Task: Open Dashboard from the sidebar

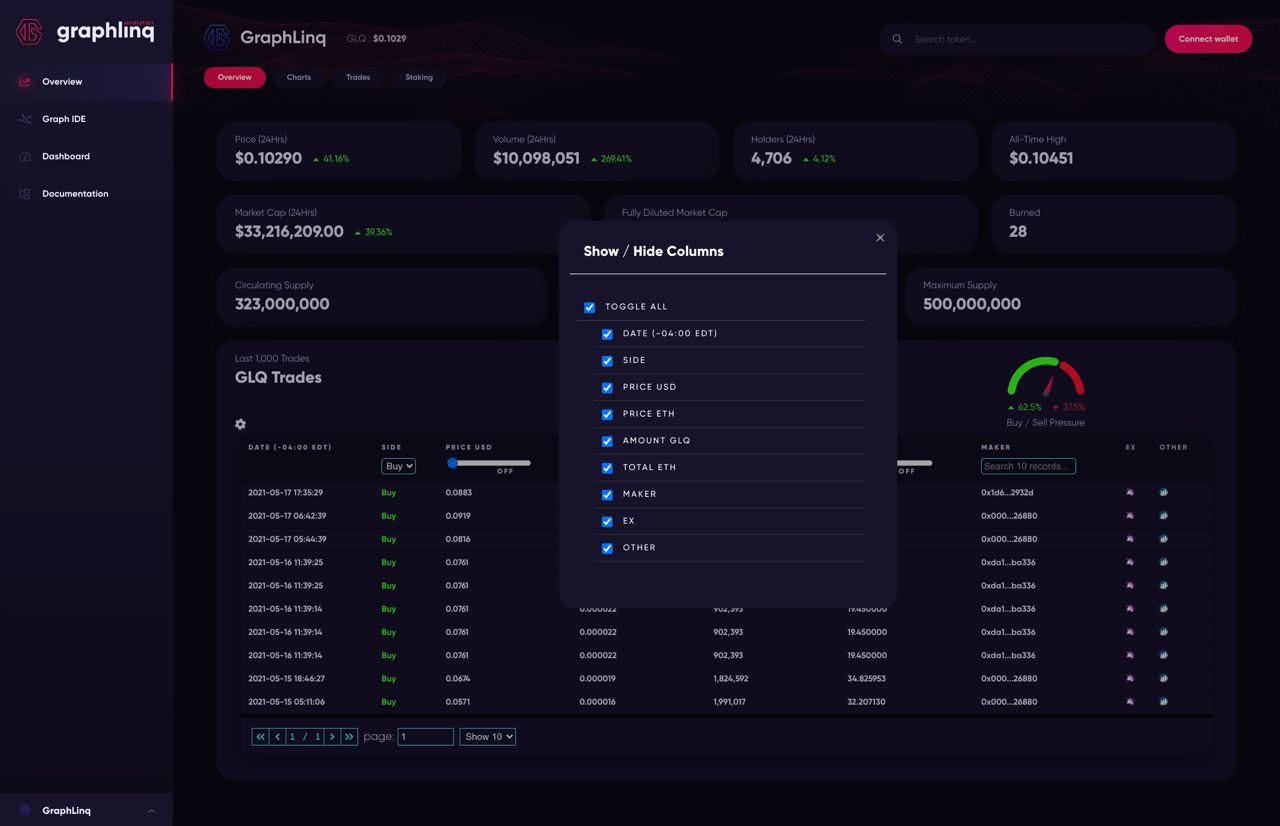Action: (86, 156)
